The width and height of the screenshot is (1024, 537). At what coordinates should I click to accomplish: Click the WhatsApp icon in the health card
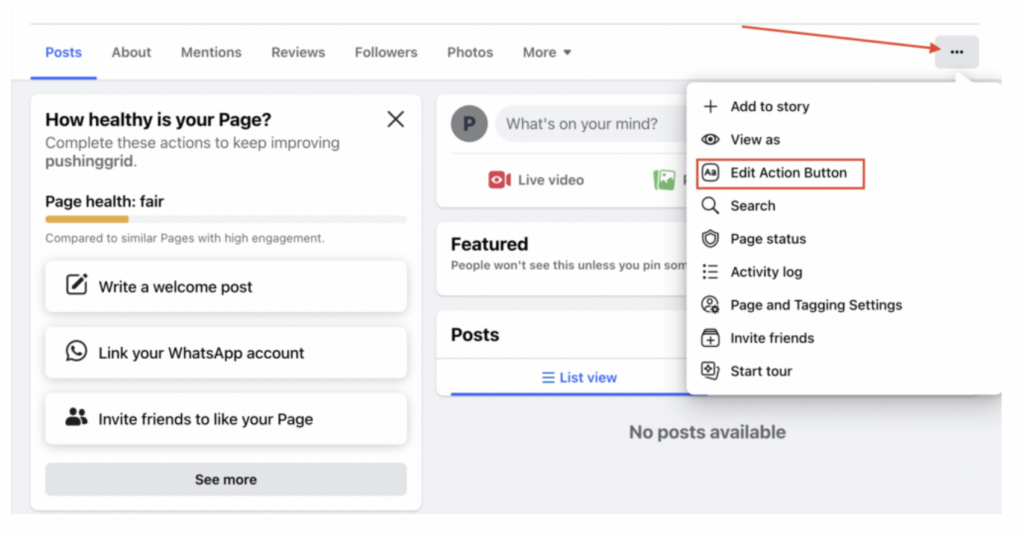[76, 352]
